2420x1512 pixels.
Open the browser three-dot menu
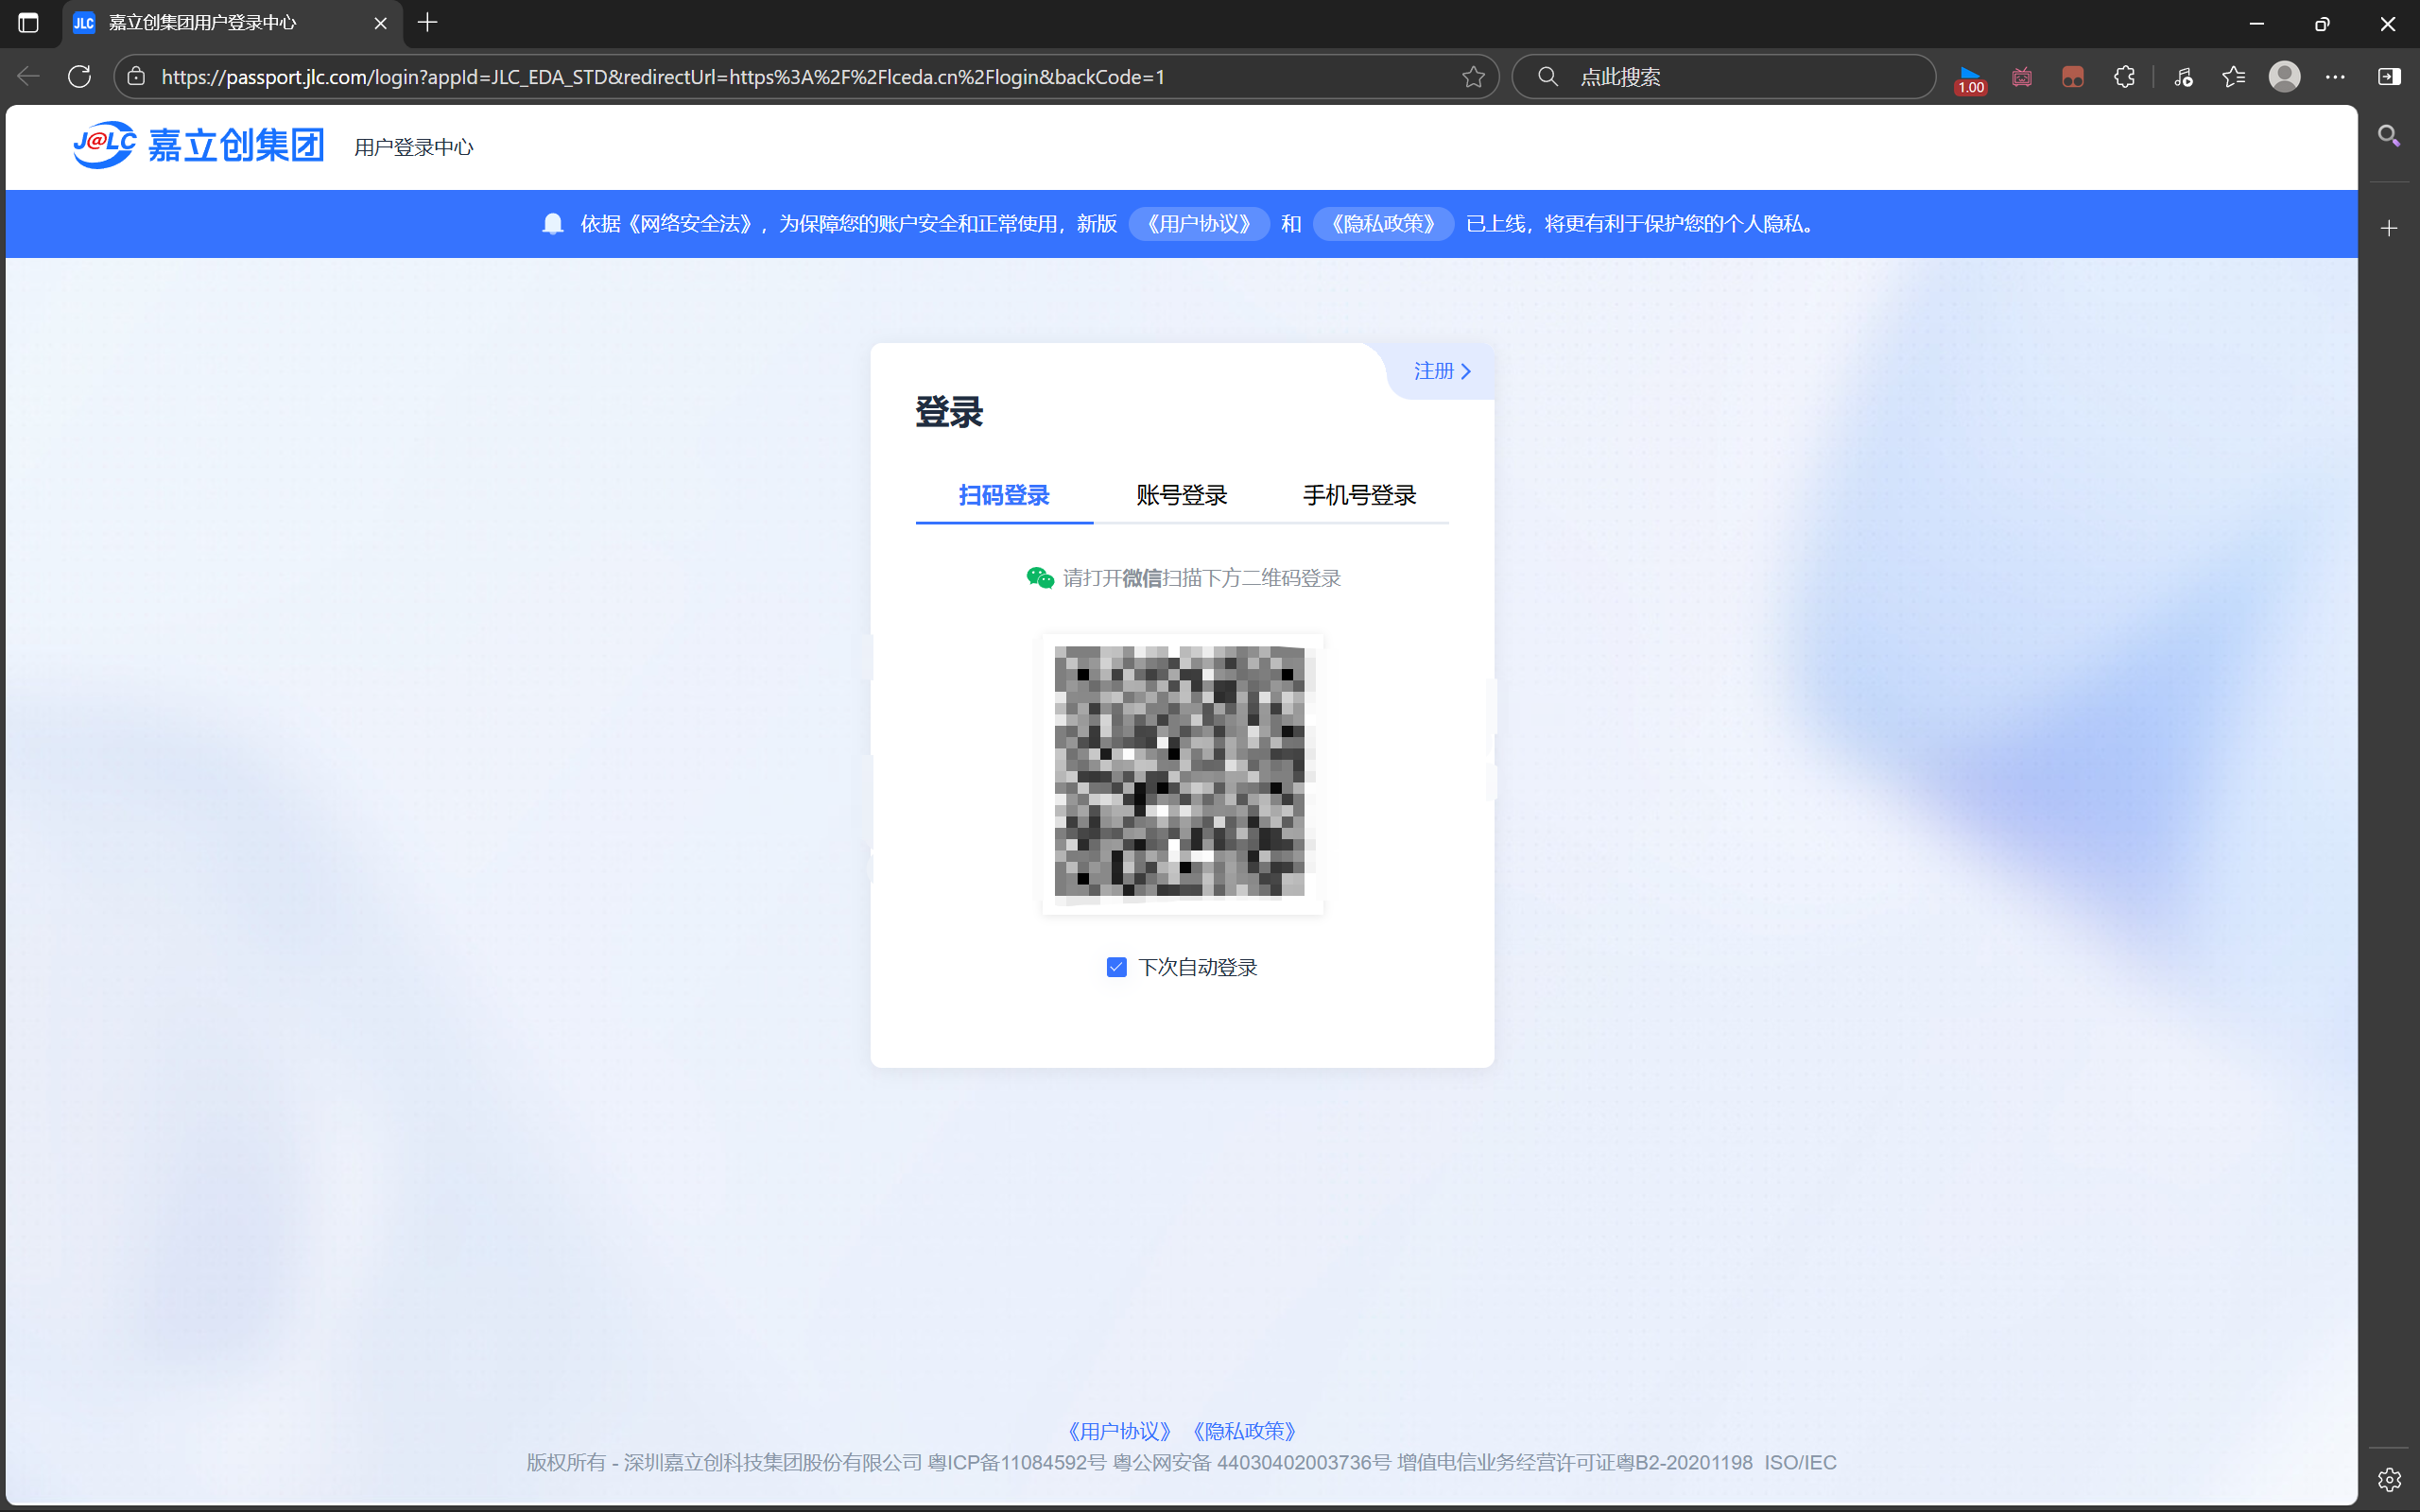[x=2336, y=76]
